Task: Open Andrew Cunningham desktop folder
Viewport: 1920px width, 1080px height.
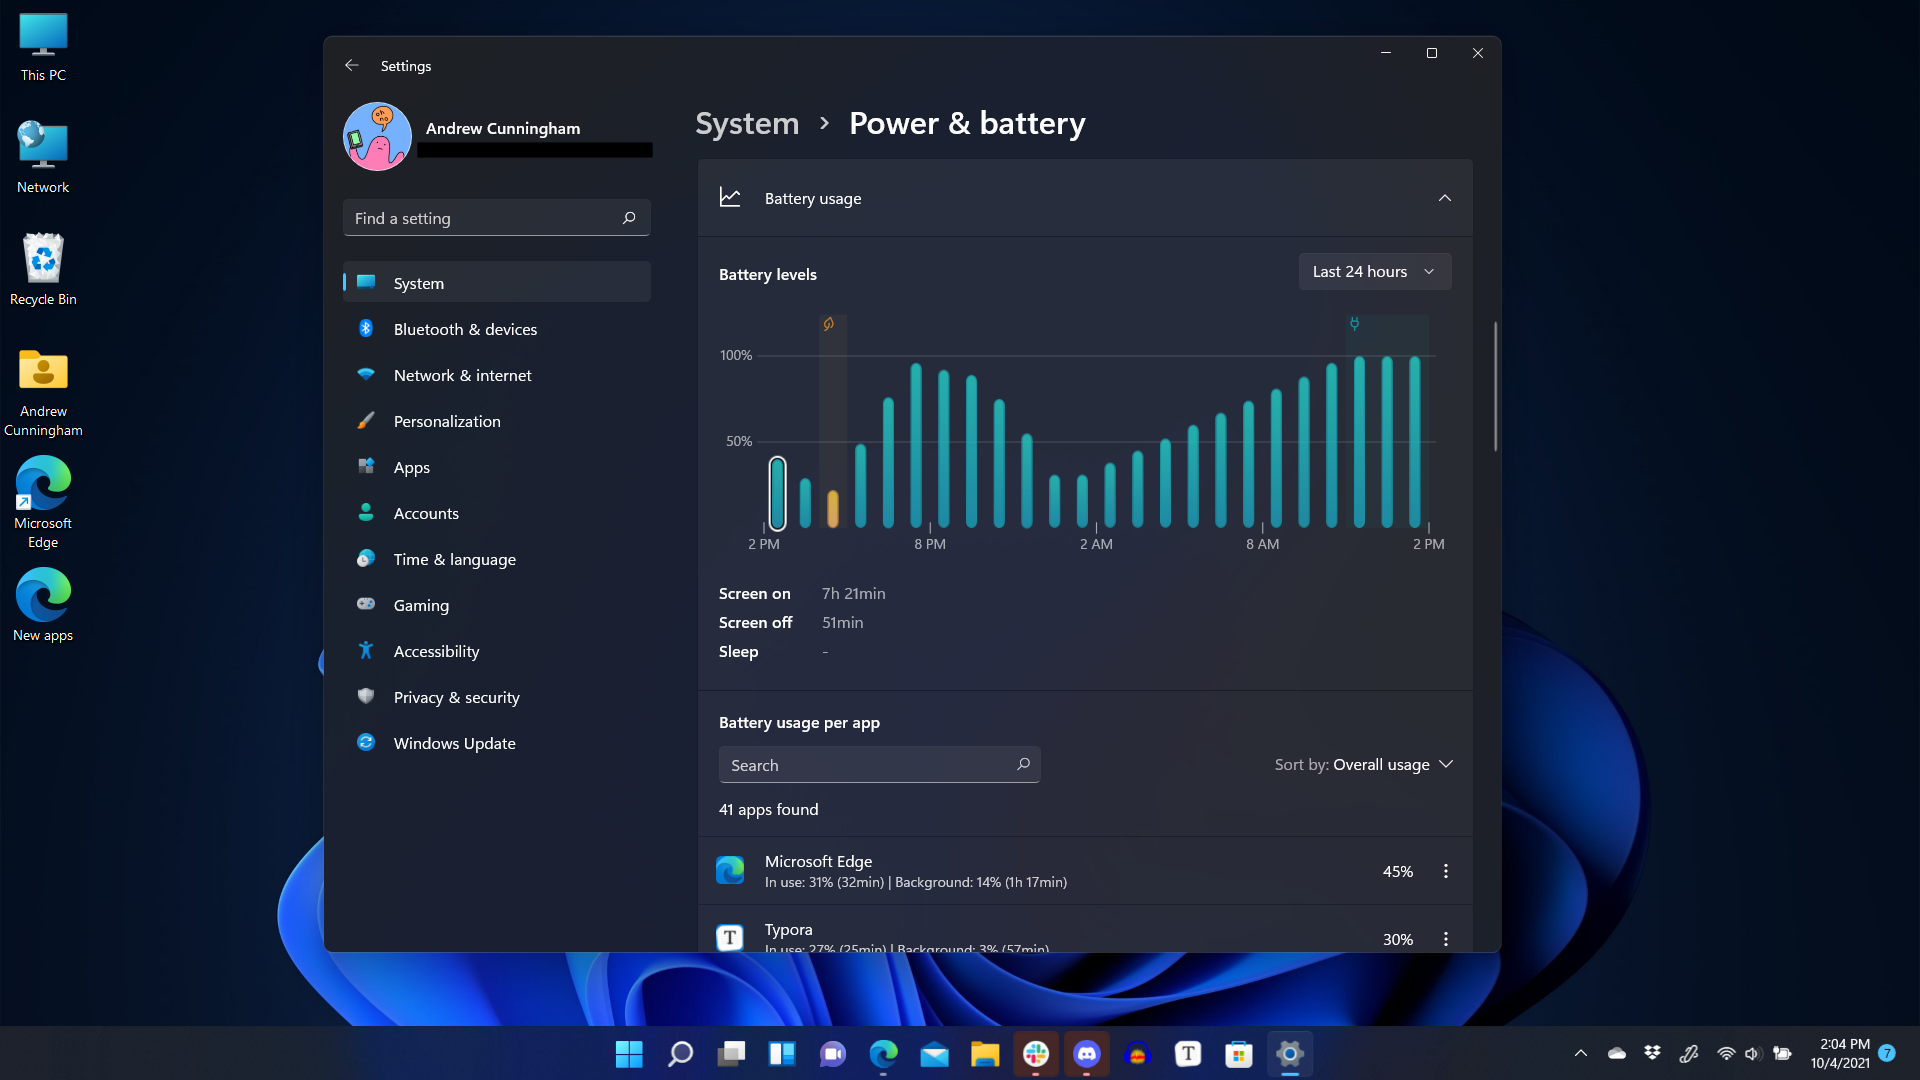Action: pos(43,392)
